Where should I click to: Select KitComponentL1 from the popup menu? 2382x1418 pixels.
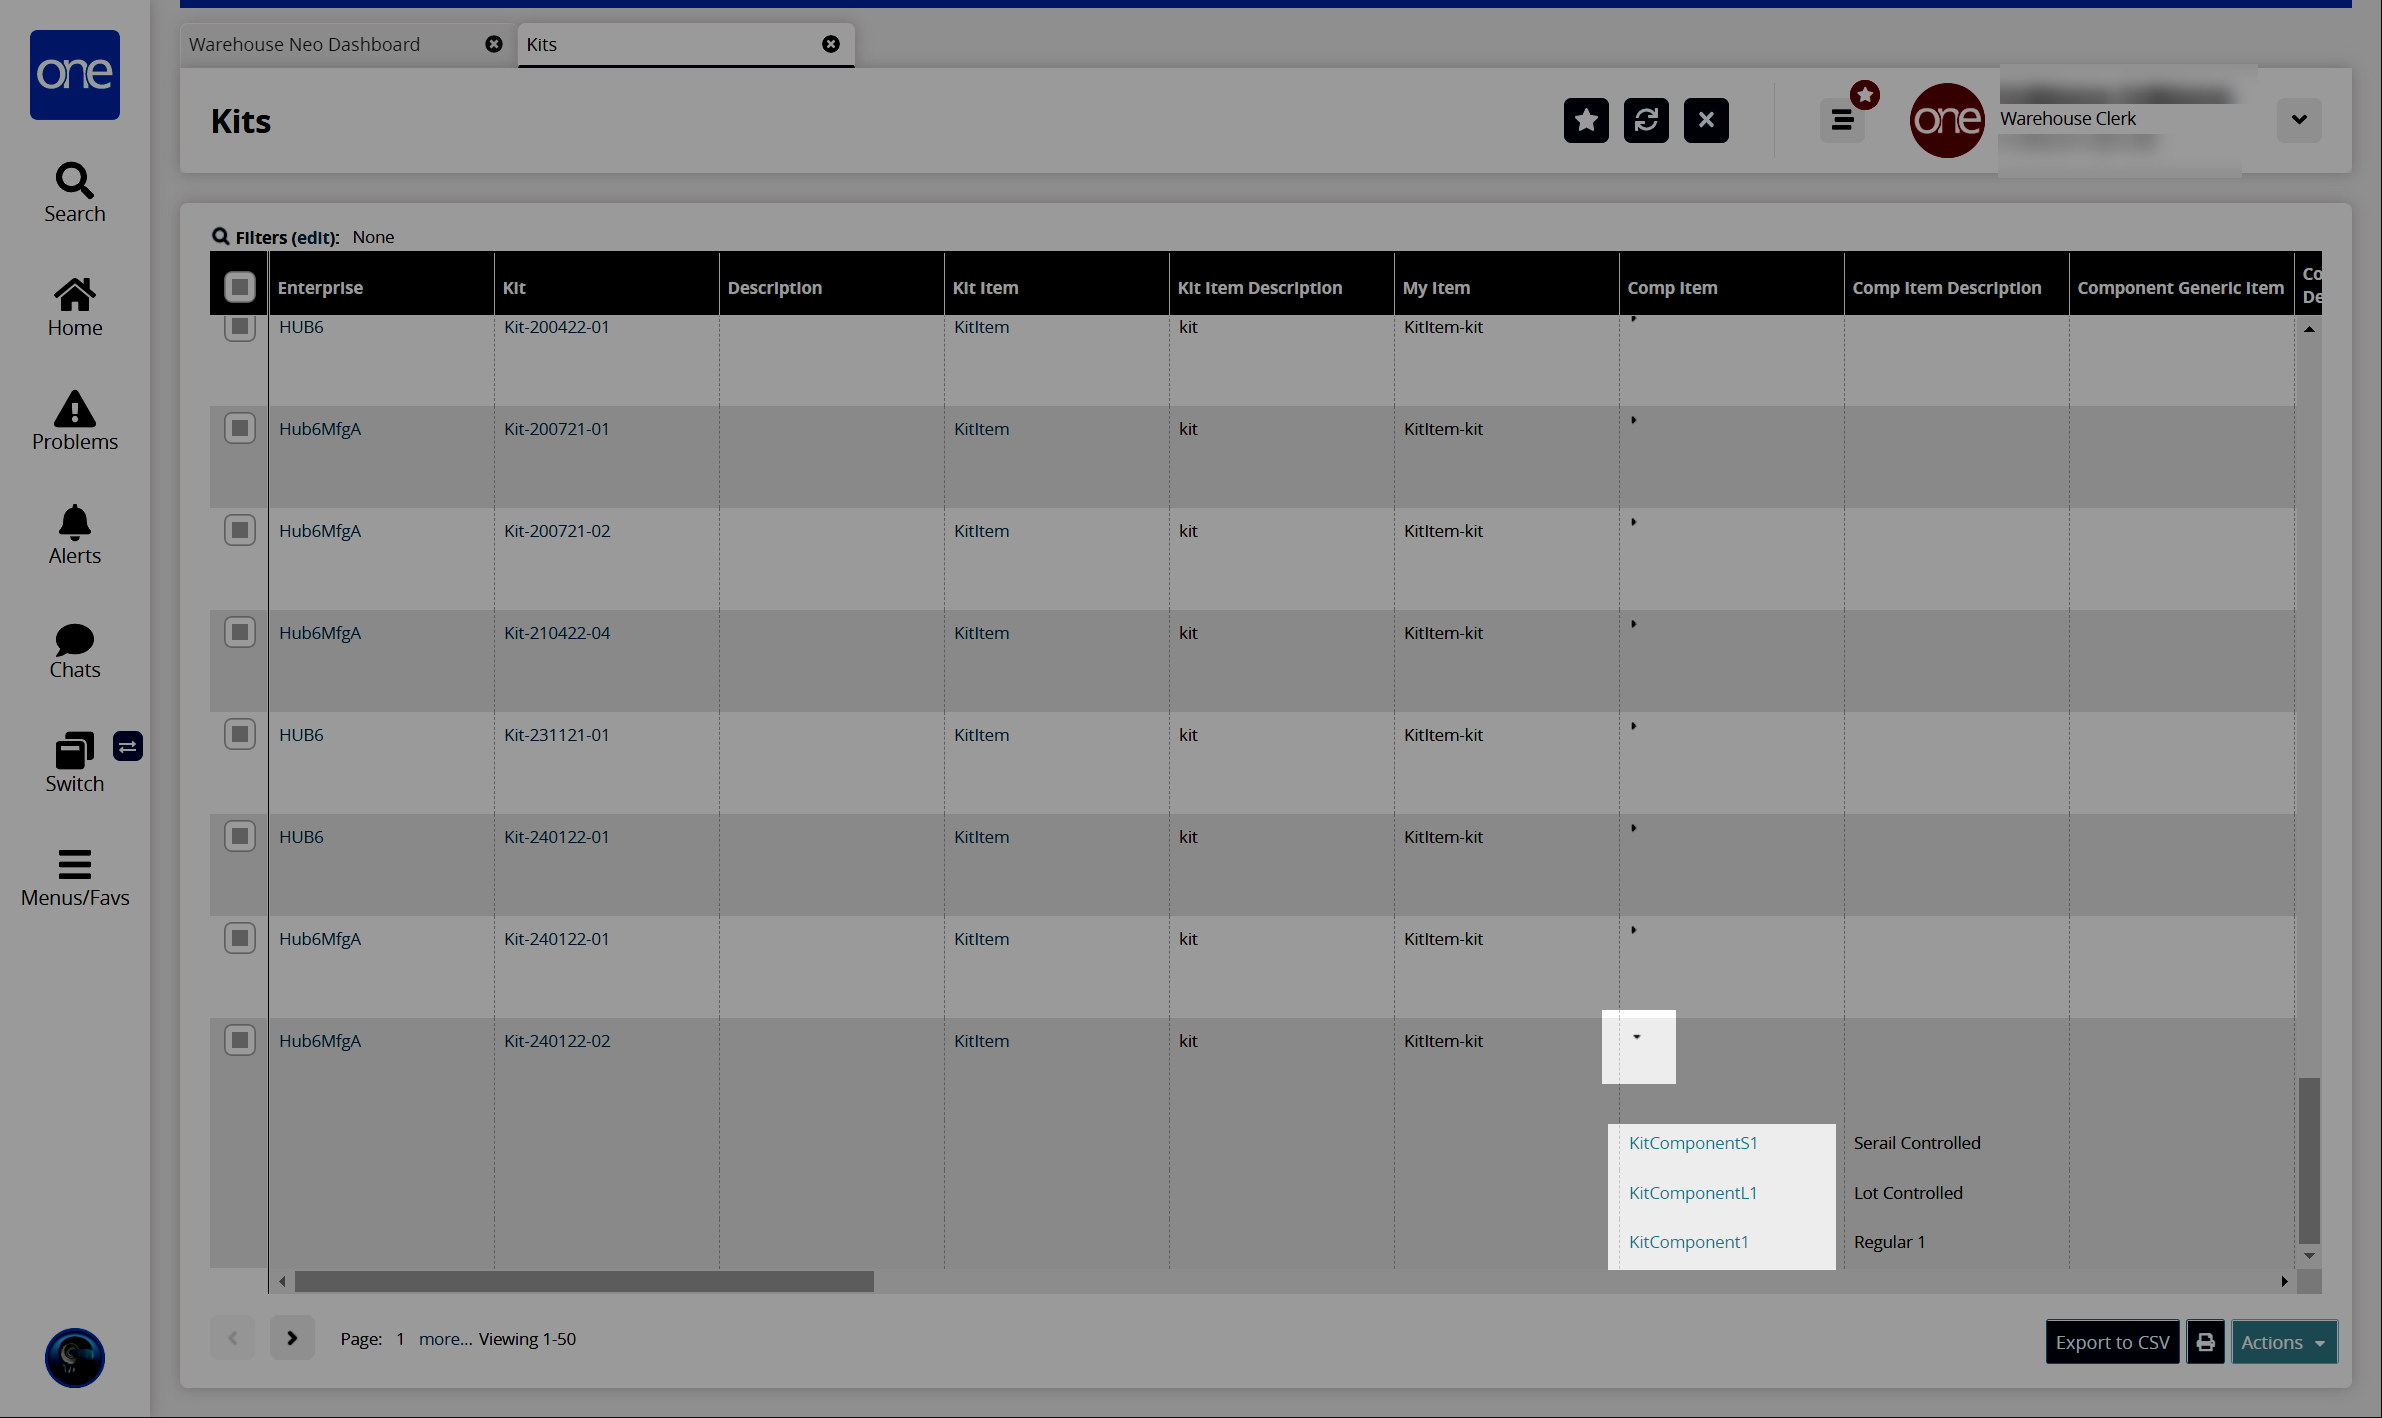1692,1192
